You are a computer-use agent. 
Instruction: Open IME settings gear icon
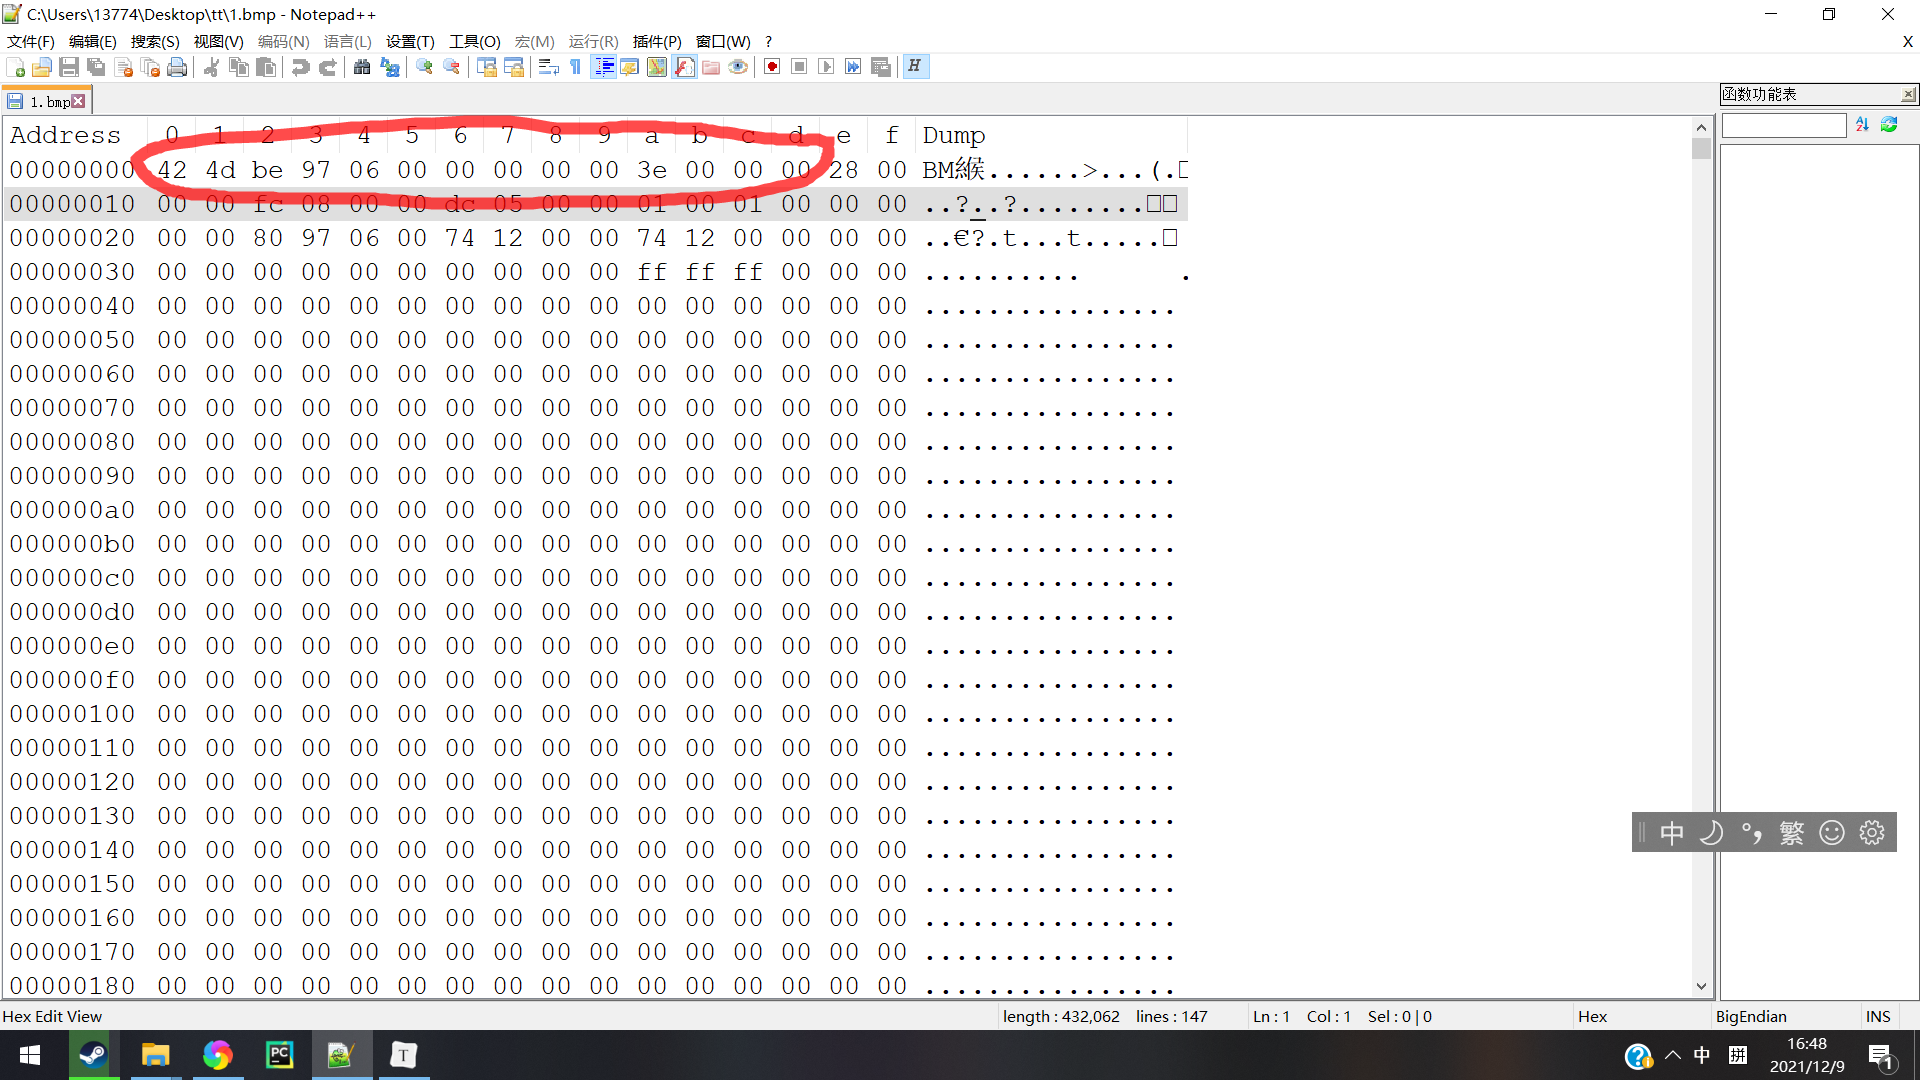(1872, 833)
